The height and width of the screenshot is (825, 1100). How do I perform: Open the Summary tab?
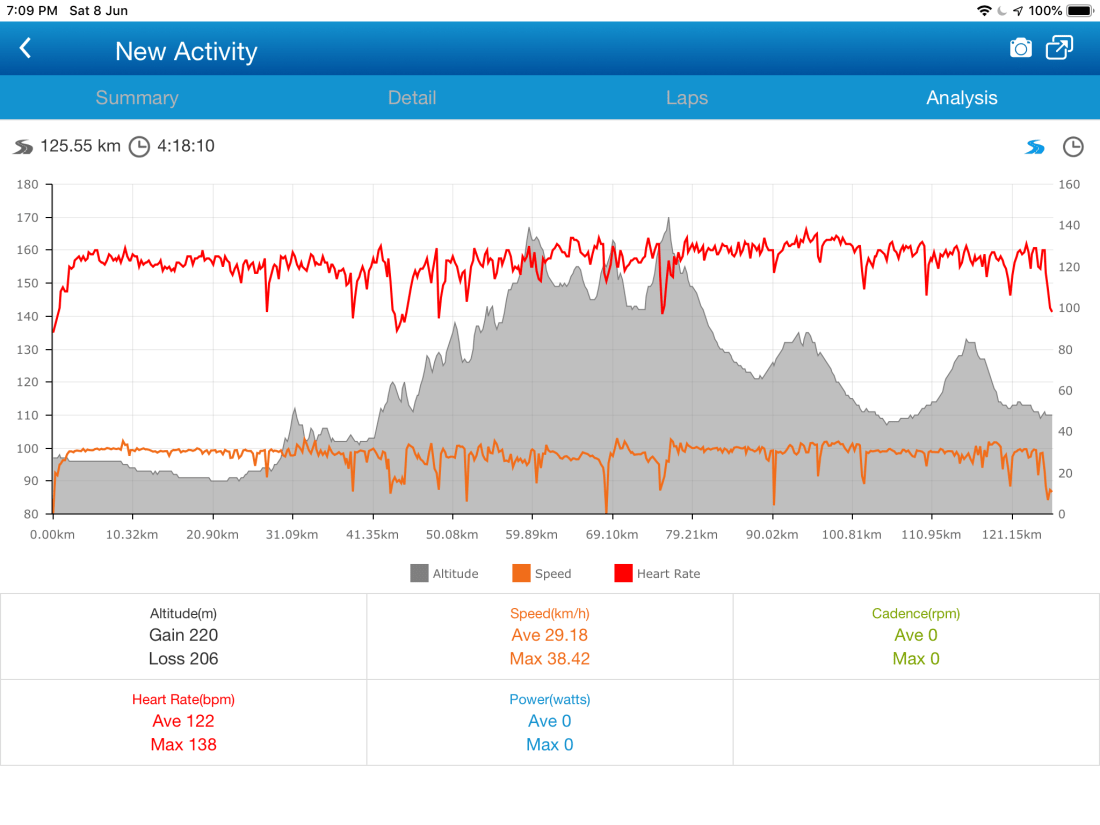[x=137, y=98]
